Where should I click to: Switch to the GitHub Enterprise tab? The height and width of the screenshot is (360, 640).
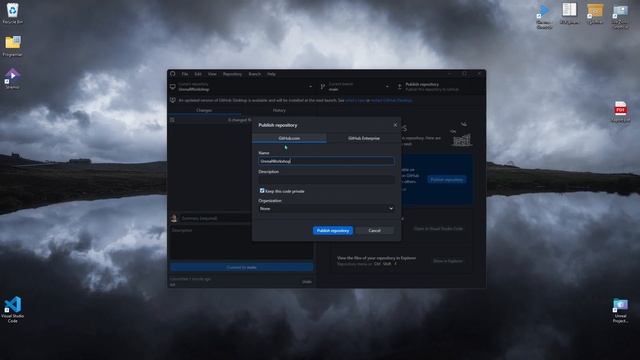pyautogui.click(x=364, y=138)
